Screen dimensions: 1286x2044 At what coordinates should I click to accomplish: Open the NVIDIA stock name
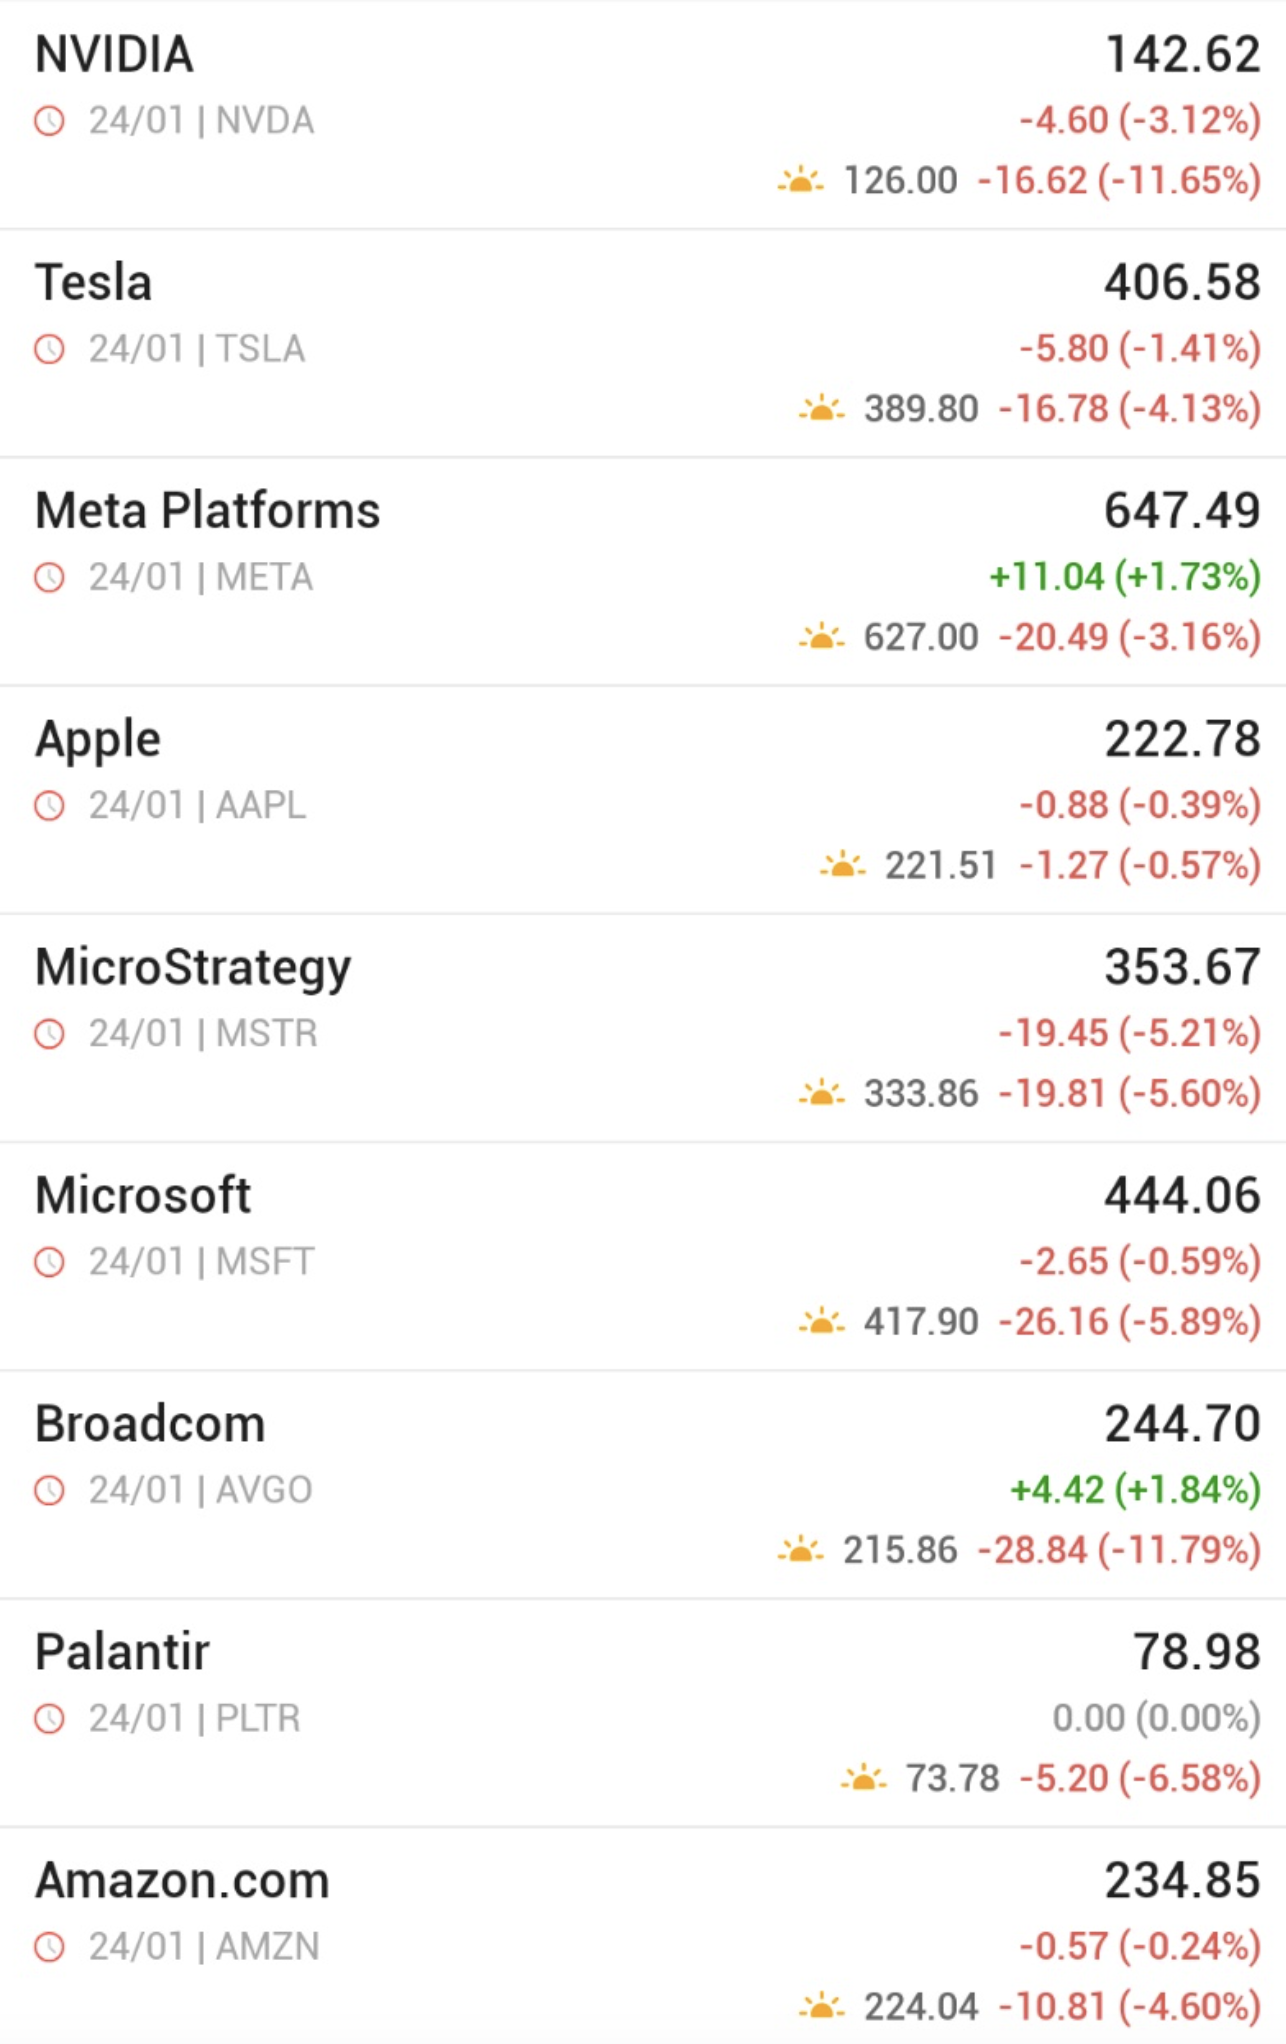tap(114, 54)
